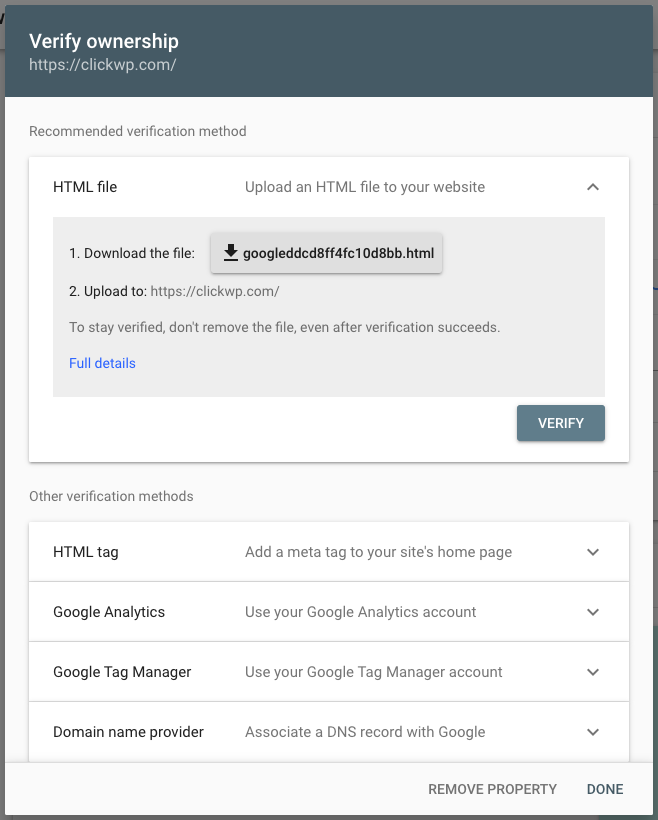Click the down arrow on Google Tag Manager row
The image size is (658, 820).
(x=592, y=671)
